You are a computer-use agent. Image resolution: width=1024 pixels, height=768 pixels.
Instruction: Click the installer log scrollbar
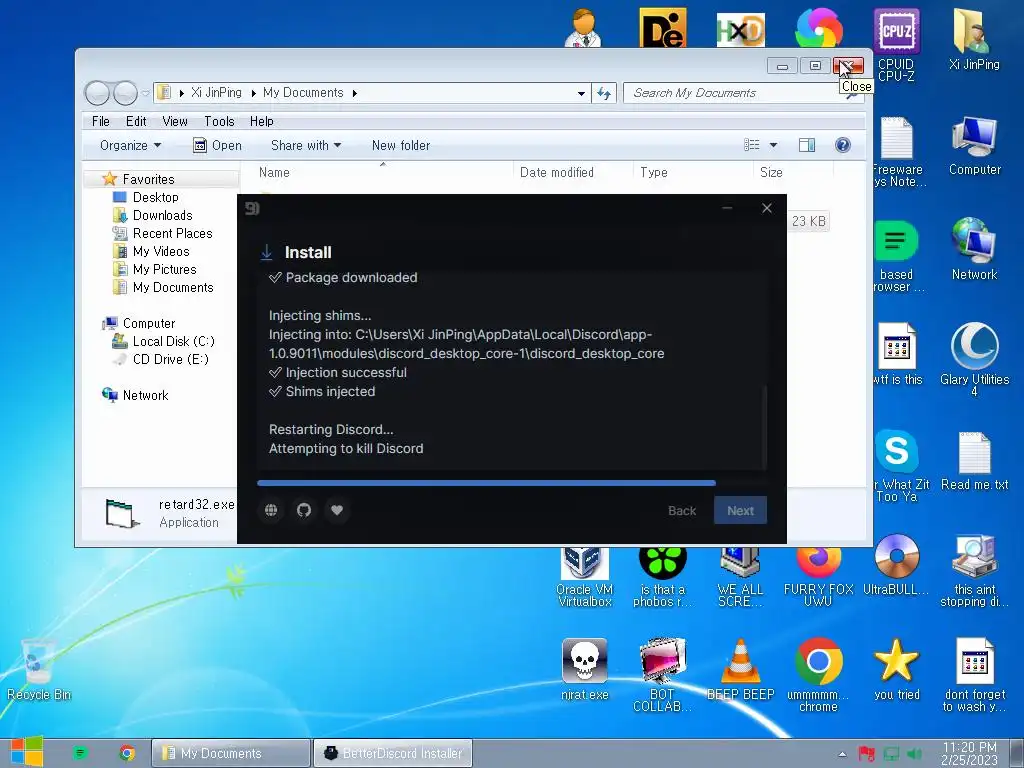click(763, 426)
